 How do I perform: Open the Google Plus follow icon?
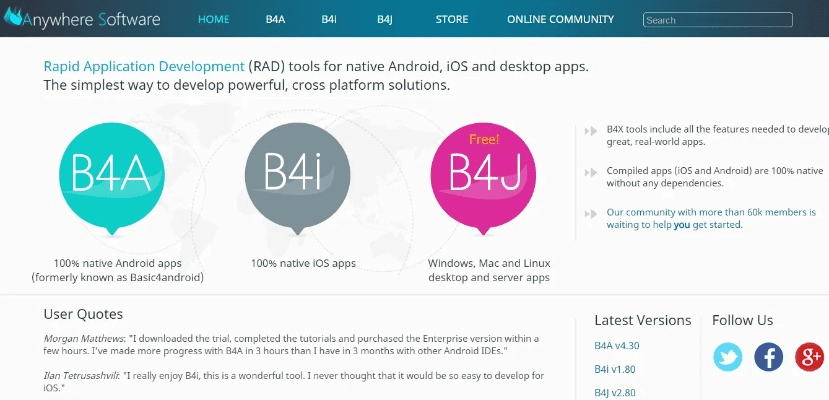pos(808,356)
